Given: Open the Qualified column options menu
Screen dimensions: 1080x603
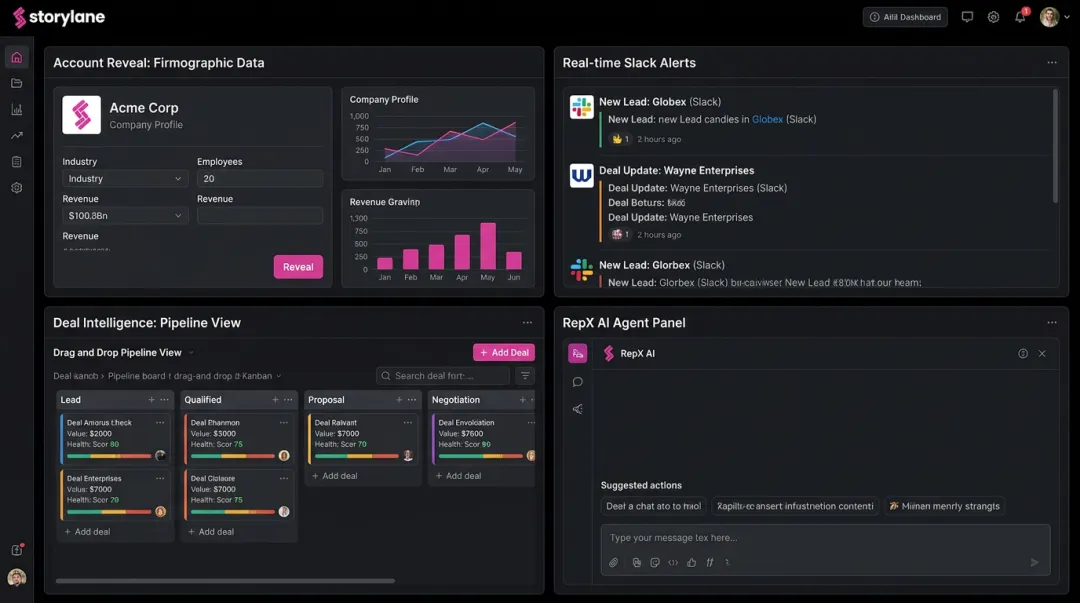Looking at the screenshot, I should point(288,400).
